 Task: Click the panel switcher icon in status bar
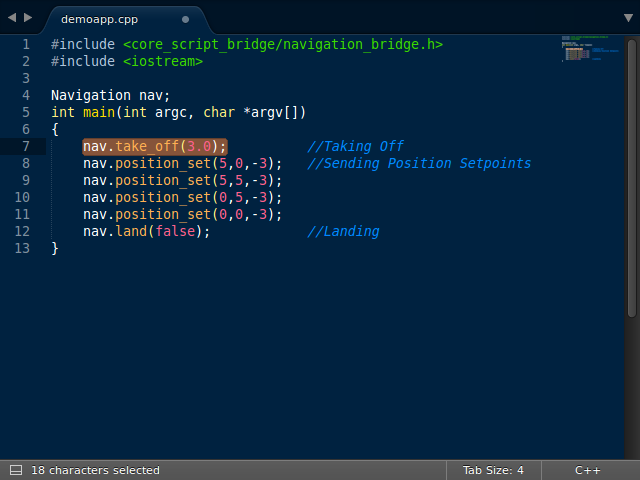click(15, 470)
